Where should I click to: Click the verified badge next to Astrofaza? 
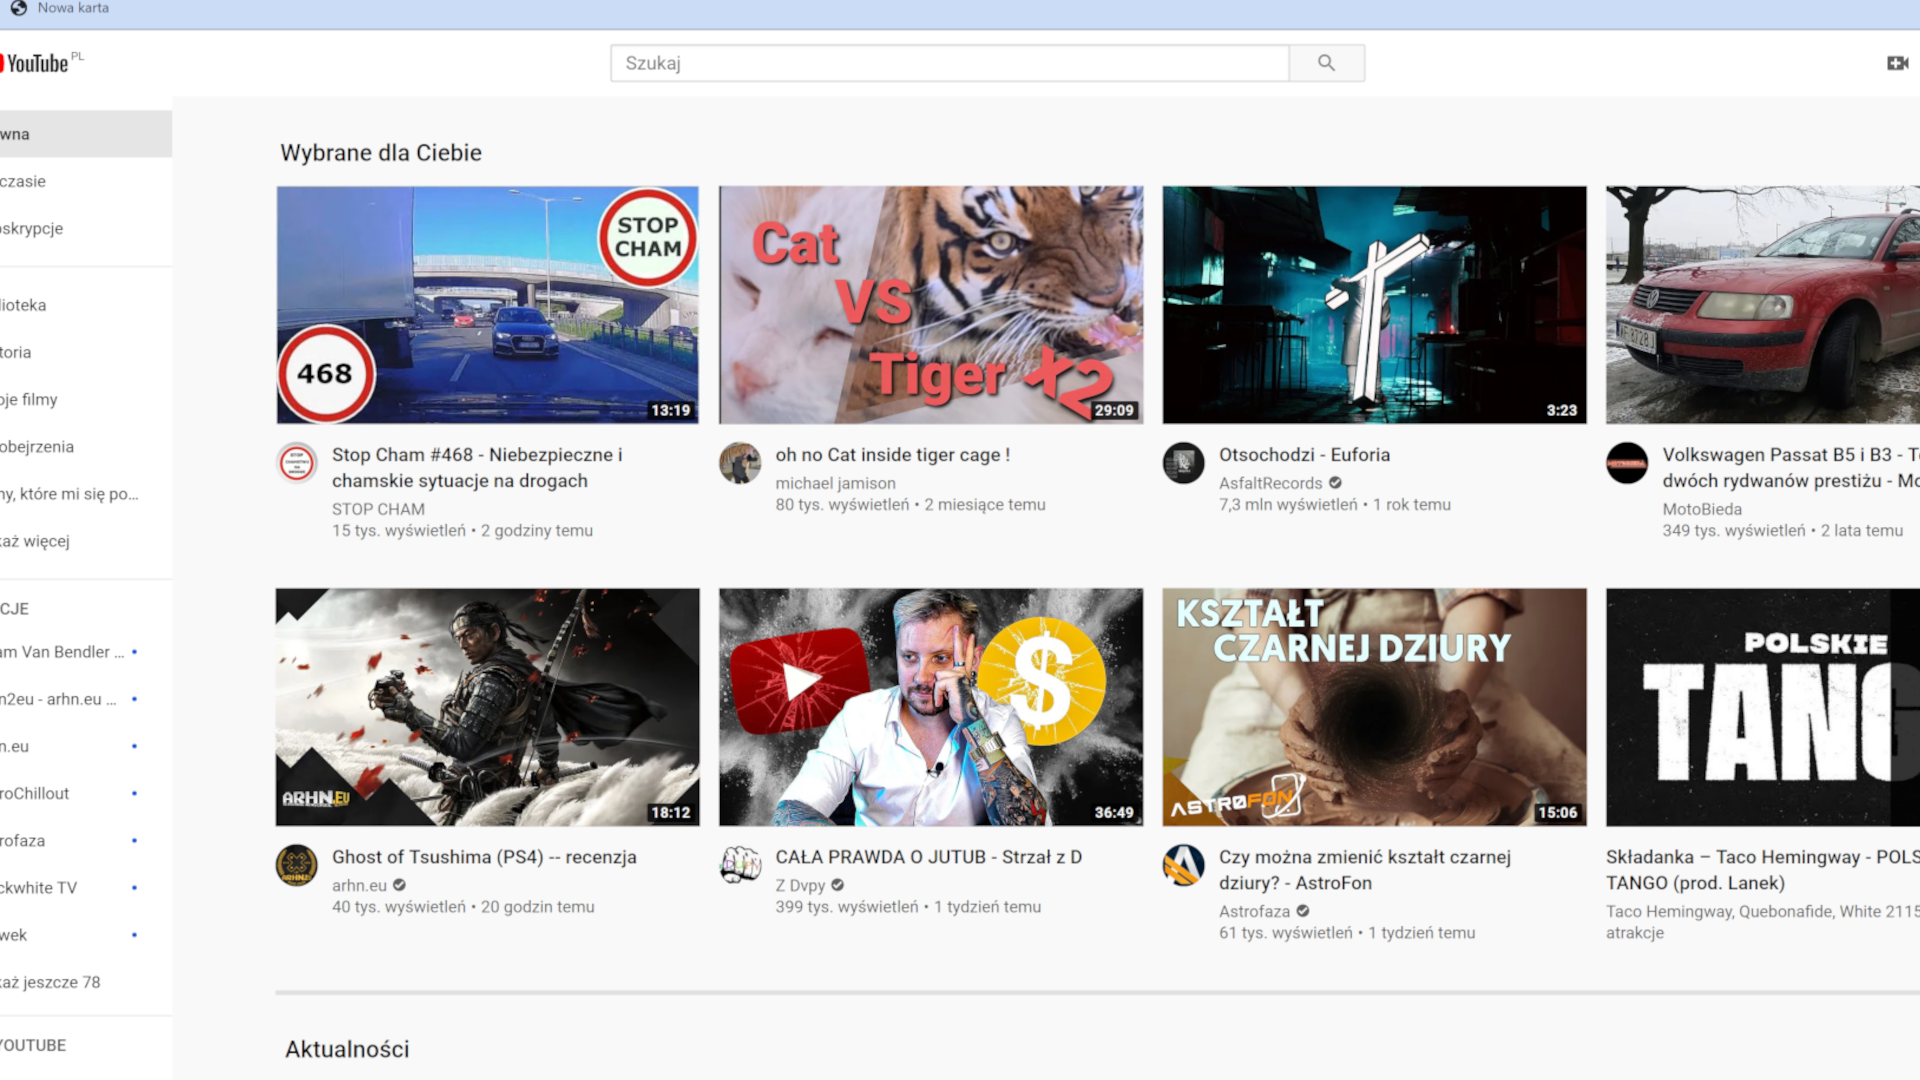(1303, 911)
